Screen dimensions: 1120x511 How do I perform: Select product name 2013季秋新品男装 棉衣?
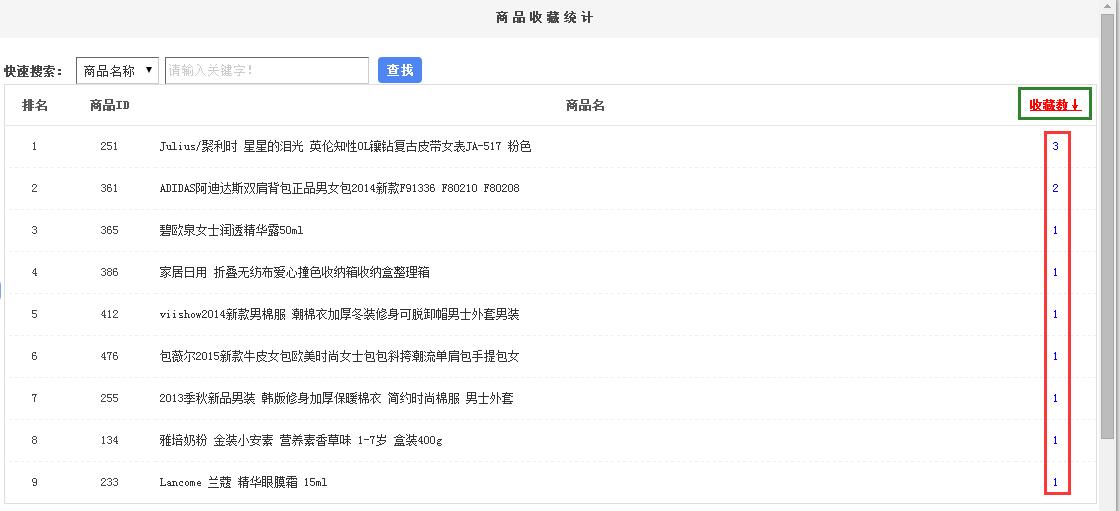click(336, 398)
